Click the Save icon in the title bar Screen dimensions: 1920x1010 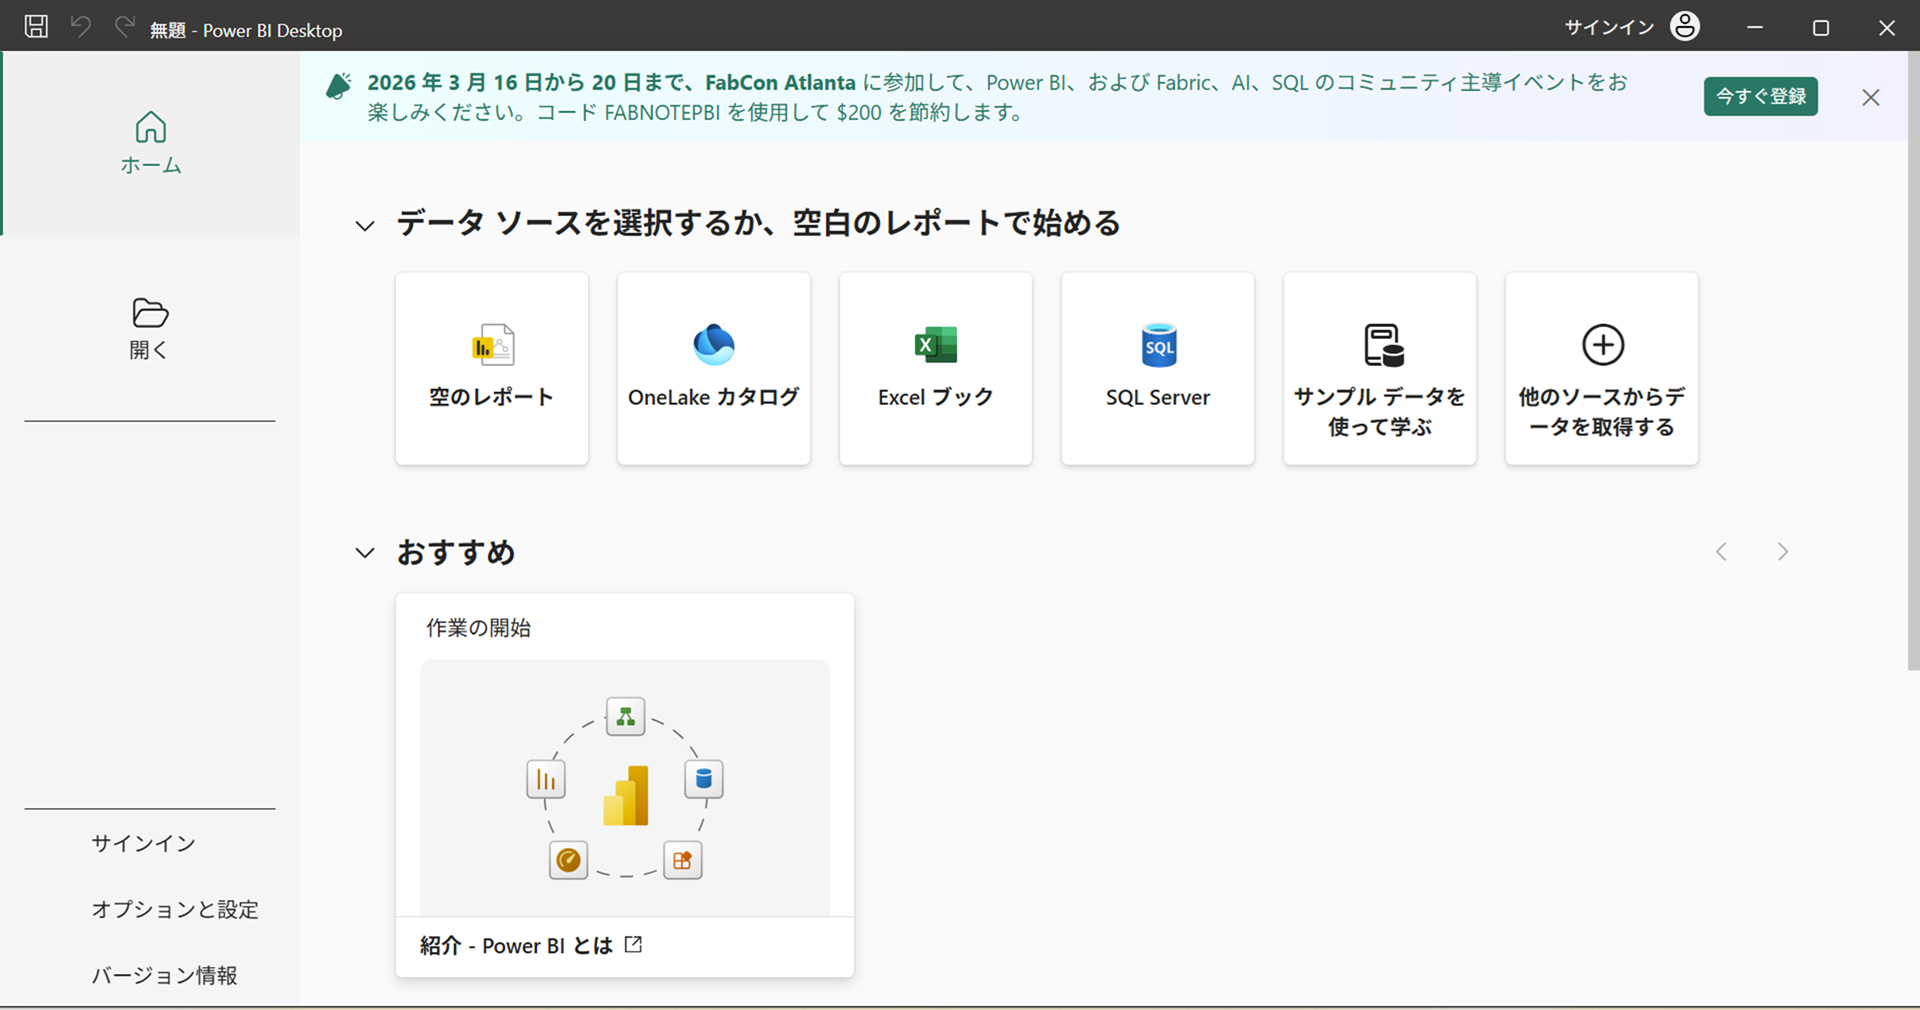36,26
